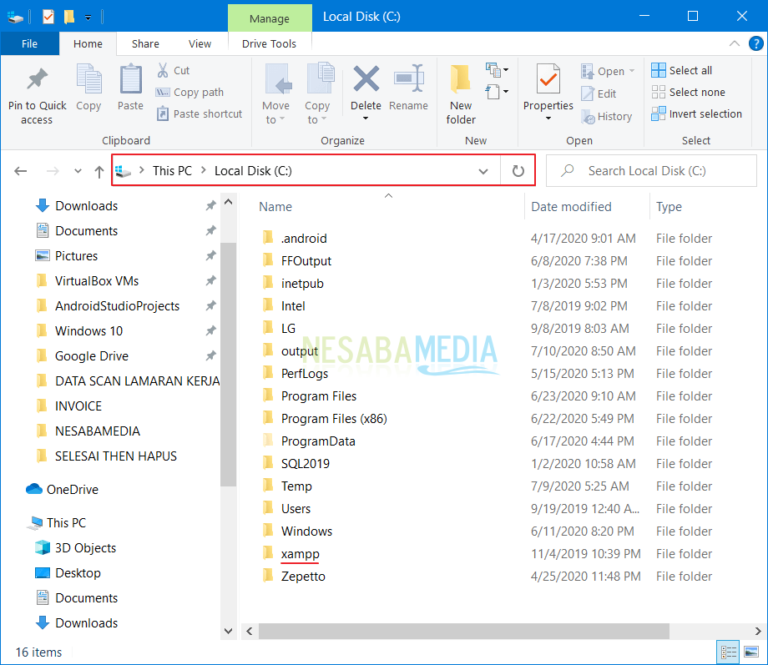Image resolution: width=768 pixels, height=665 pixels.
Task: Select the xampp folder
Action: click(300, 554)
